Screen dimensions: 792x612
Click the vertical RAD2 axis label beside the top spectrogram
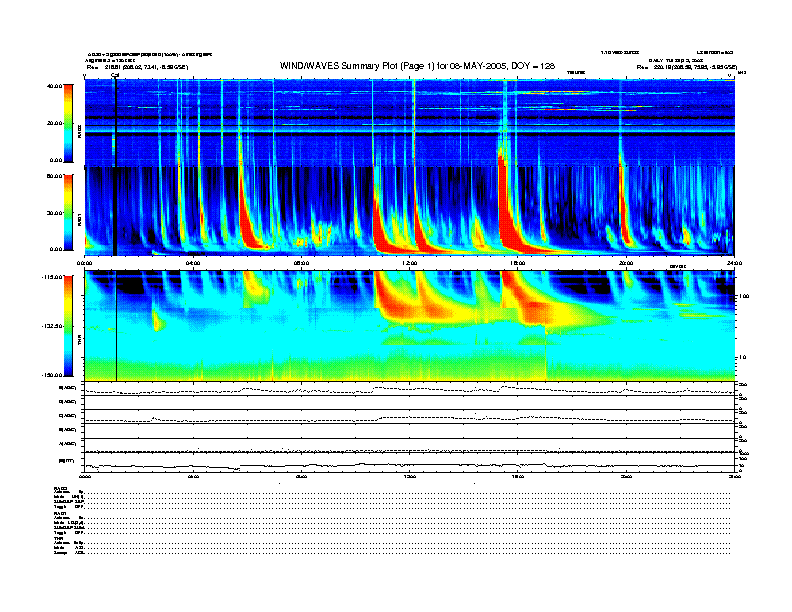79,131
